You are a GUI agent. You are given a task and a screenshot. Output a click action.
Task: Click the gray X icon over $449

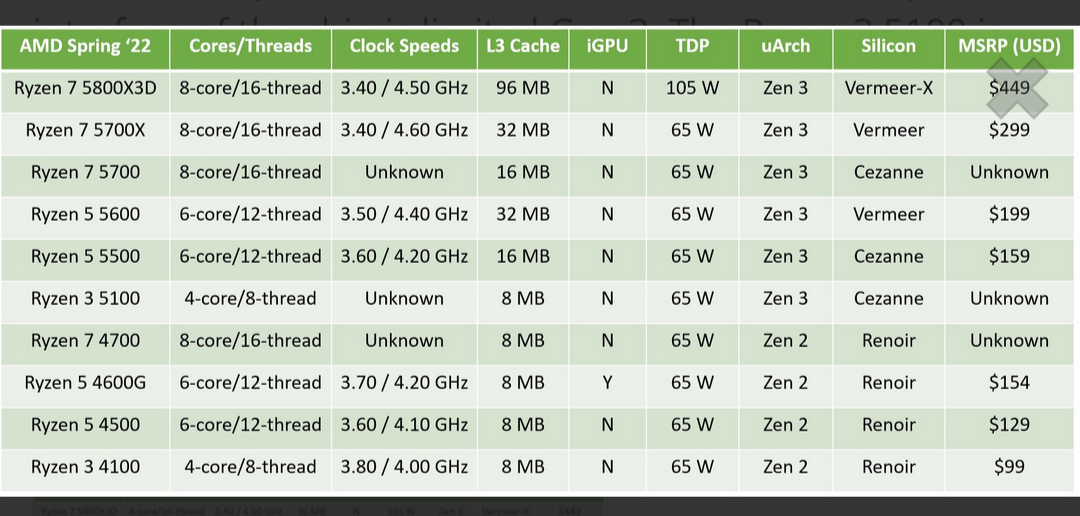click(x=1017, y=87)
